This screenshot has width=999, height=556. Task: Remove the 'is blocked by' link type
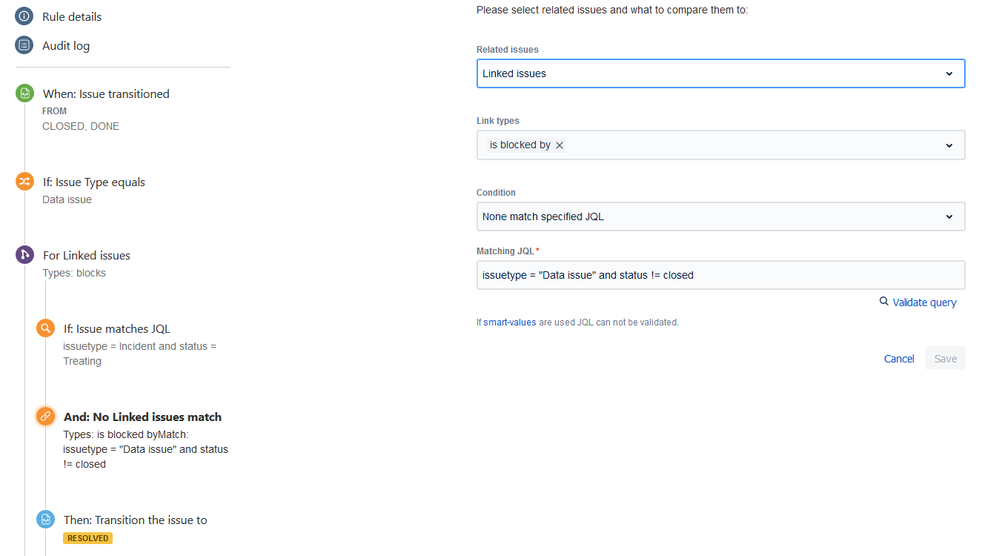pos(559,145)
